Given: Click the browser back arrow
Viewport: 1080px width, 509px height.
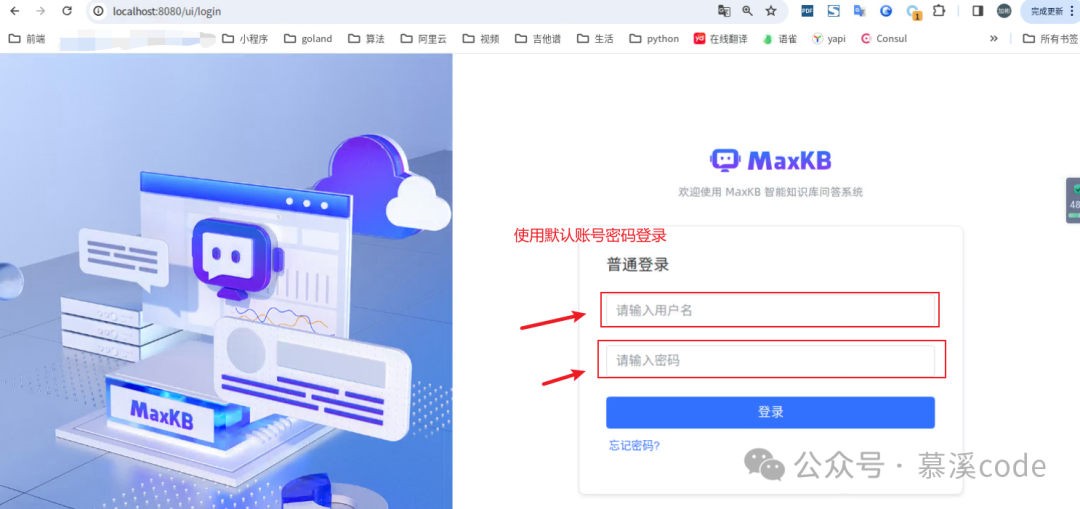Looking at the screenshot, I should [x=14, y=11].
